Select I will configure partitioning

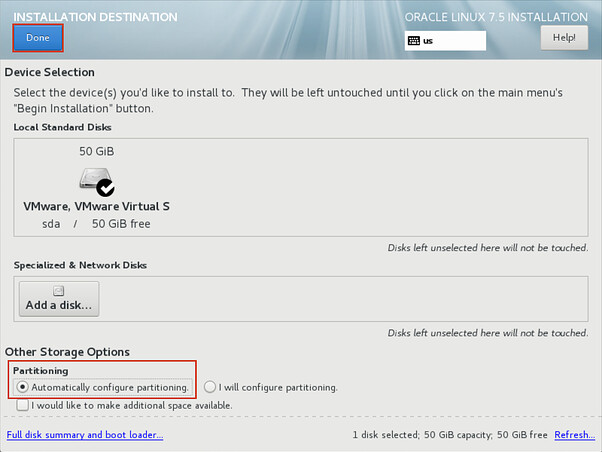271,387
